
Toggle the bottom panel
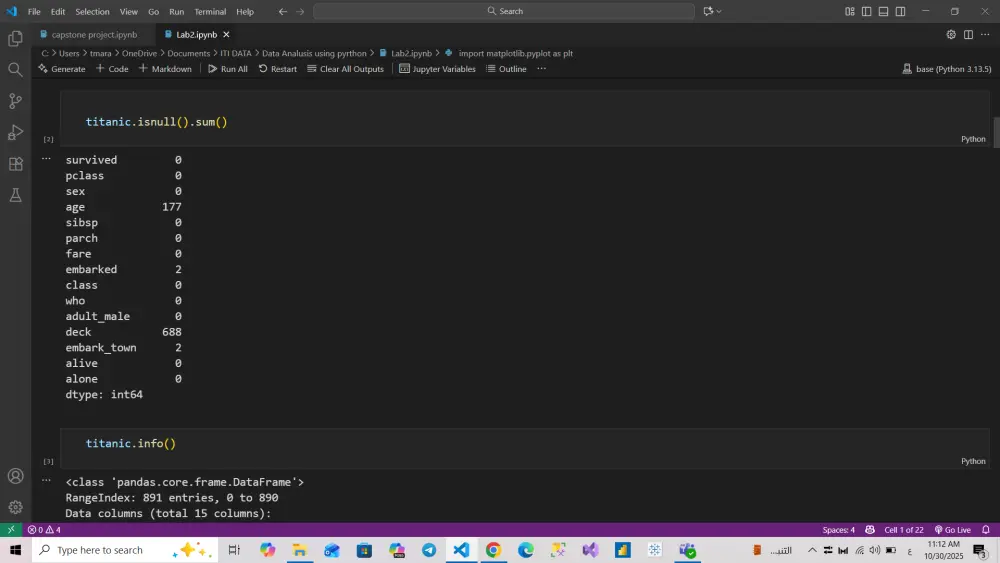click(x=883, y=11)
